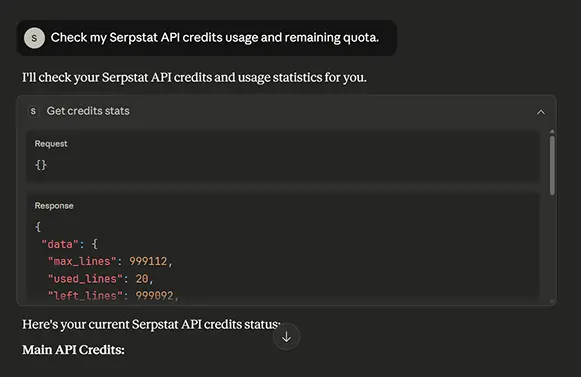Click the "left_lines" key

[85, 295]
